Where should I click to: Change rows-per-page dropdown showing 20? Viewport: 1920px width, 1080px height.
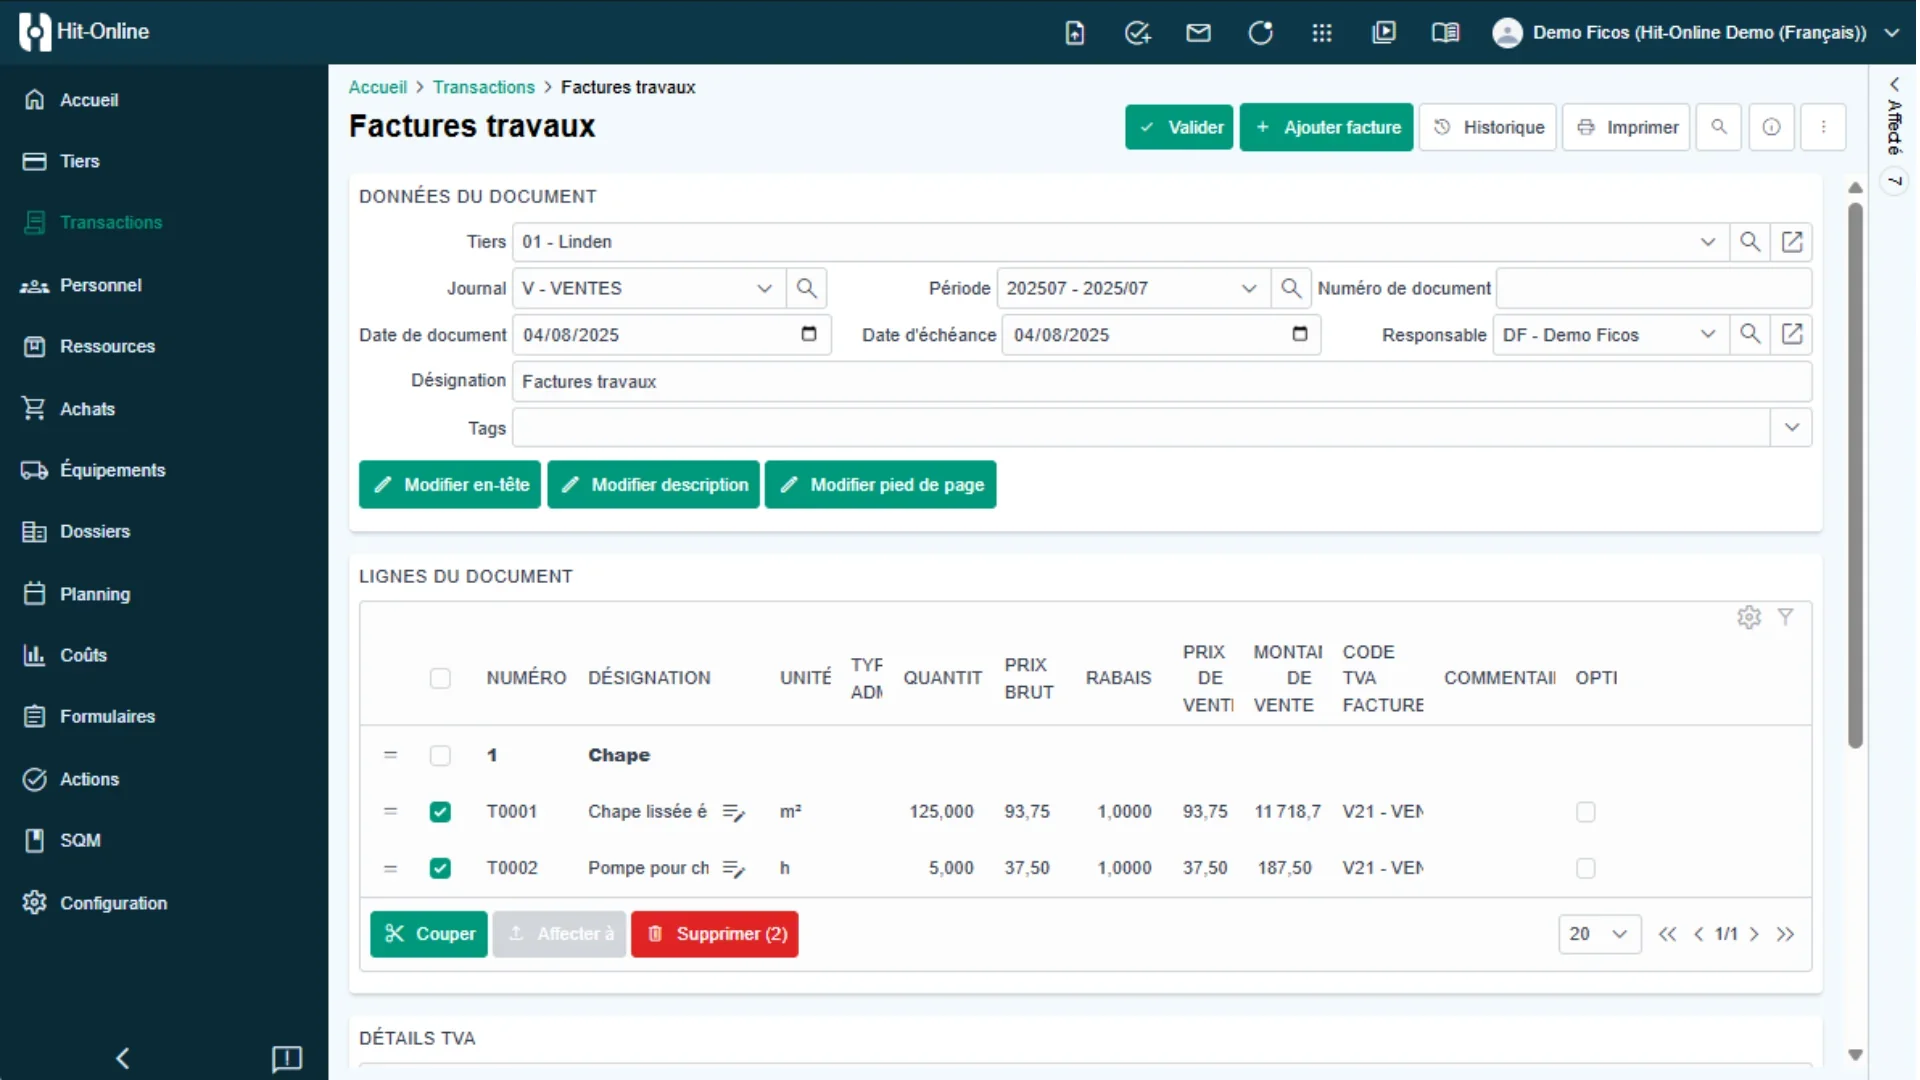tap(1599, 934)
